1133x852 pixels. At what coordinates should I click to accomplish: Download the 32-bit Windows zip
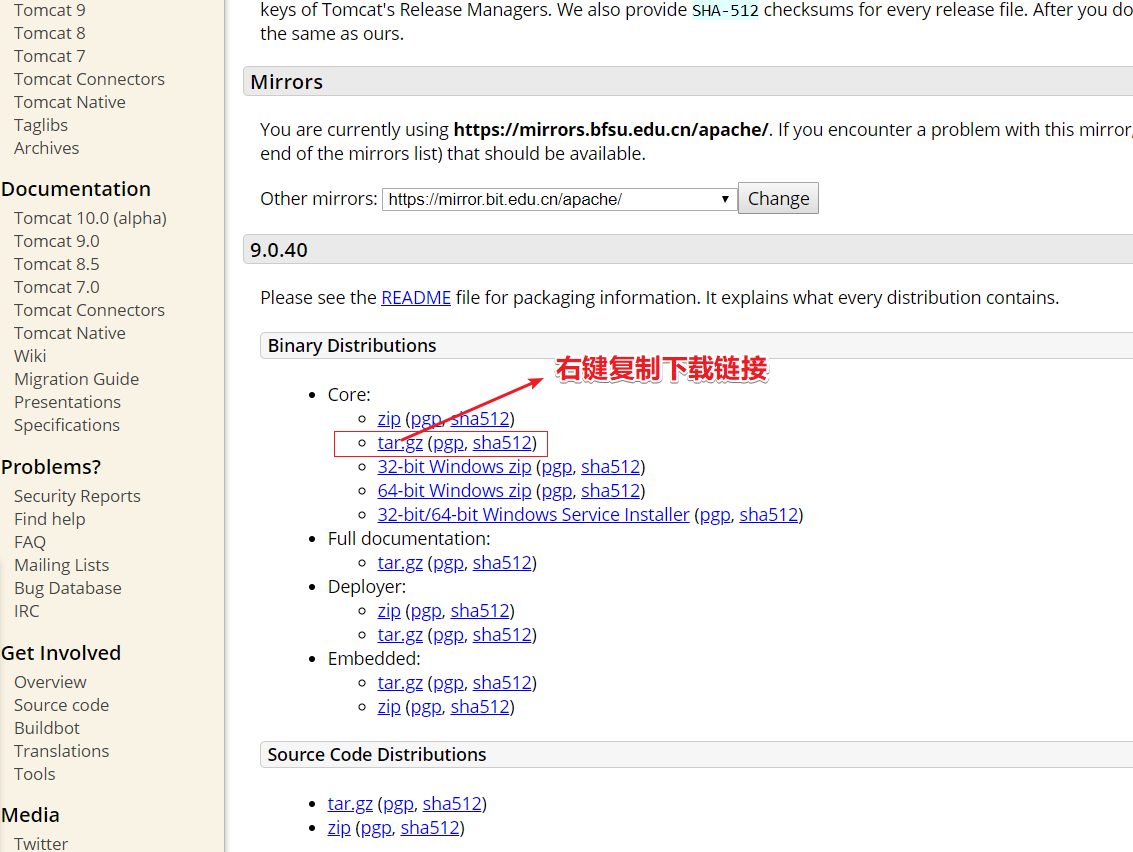[x=454, y=467]
